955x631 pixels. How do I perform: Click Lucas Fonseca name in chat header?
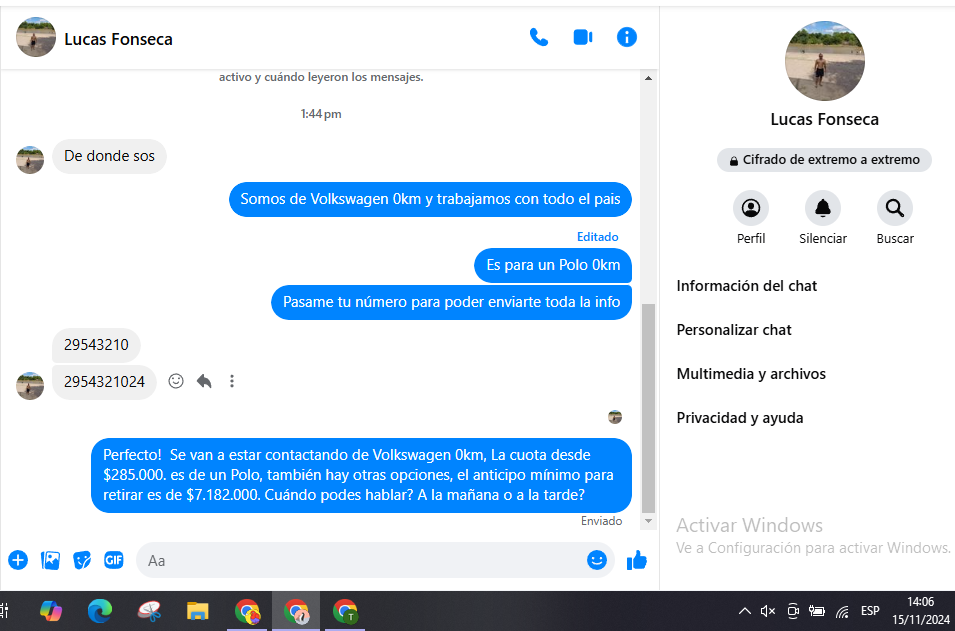119,39
